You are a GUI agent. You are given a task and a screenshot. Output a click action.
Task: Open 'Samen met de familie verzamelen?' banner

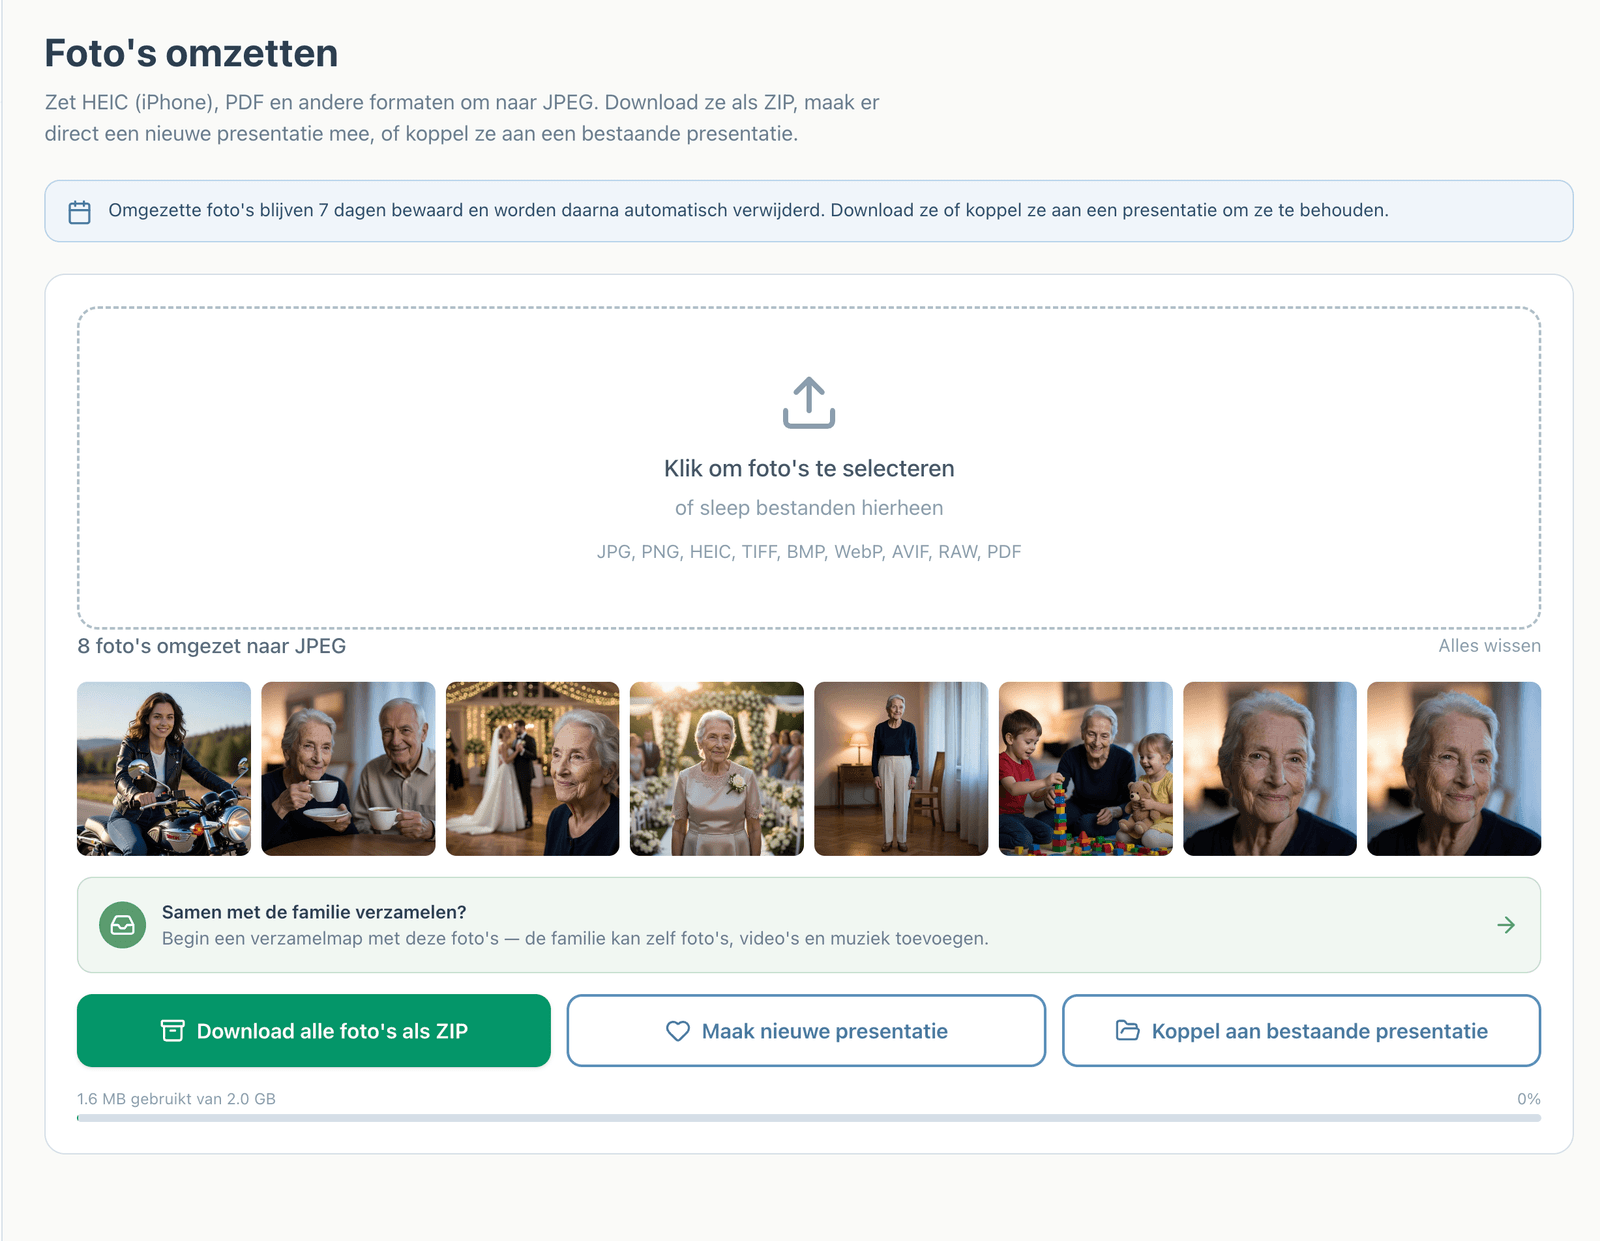(809, 925)
